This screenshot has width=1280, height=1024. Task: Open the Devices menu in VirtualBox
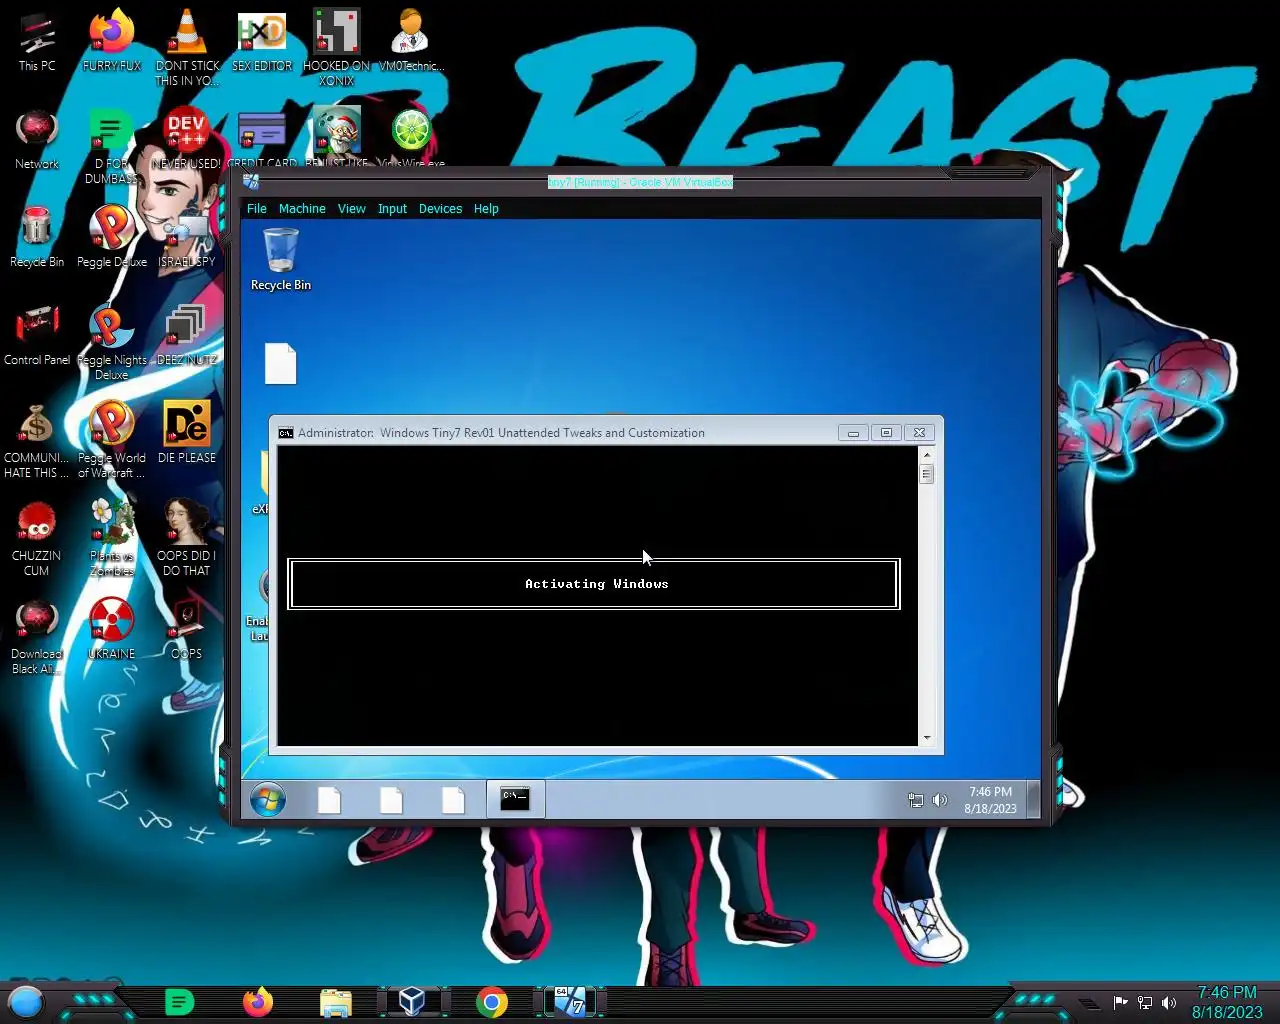(x=440, y=209)
